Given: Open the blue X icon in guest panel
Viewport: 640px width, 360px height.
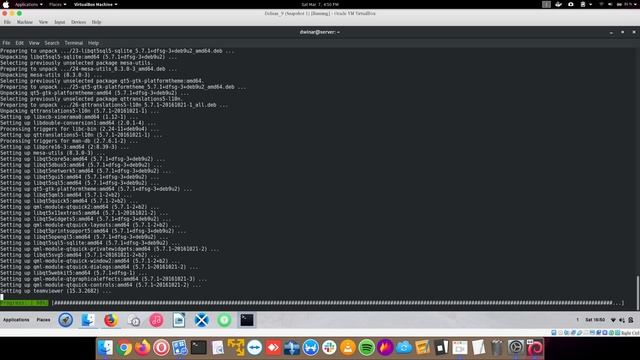Looking at the screenshot, I should [201, 320].
